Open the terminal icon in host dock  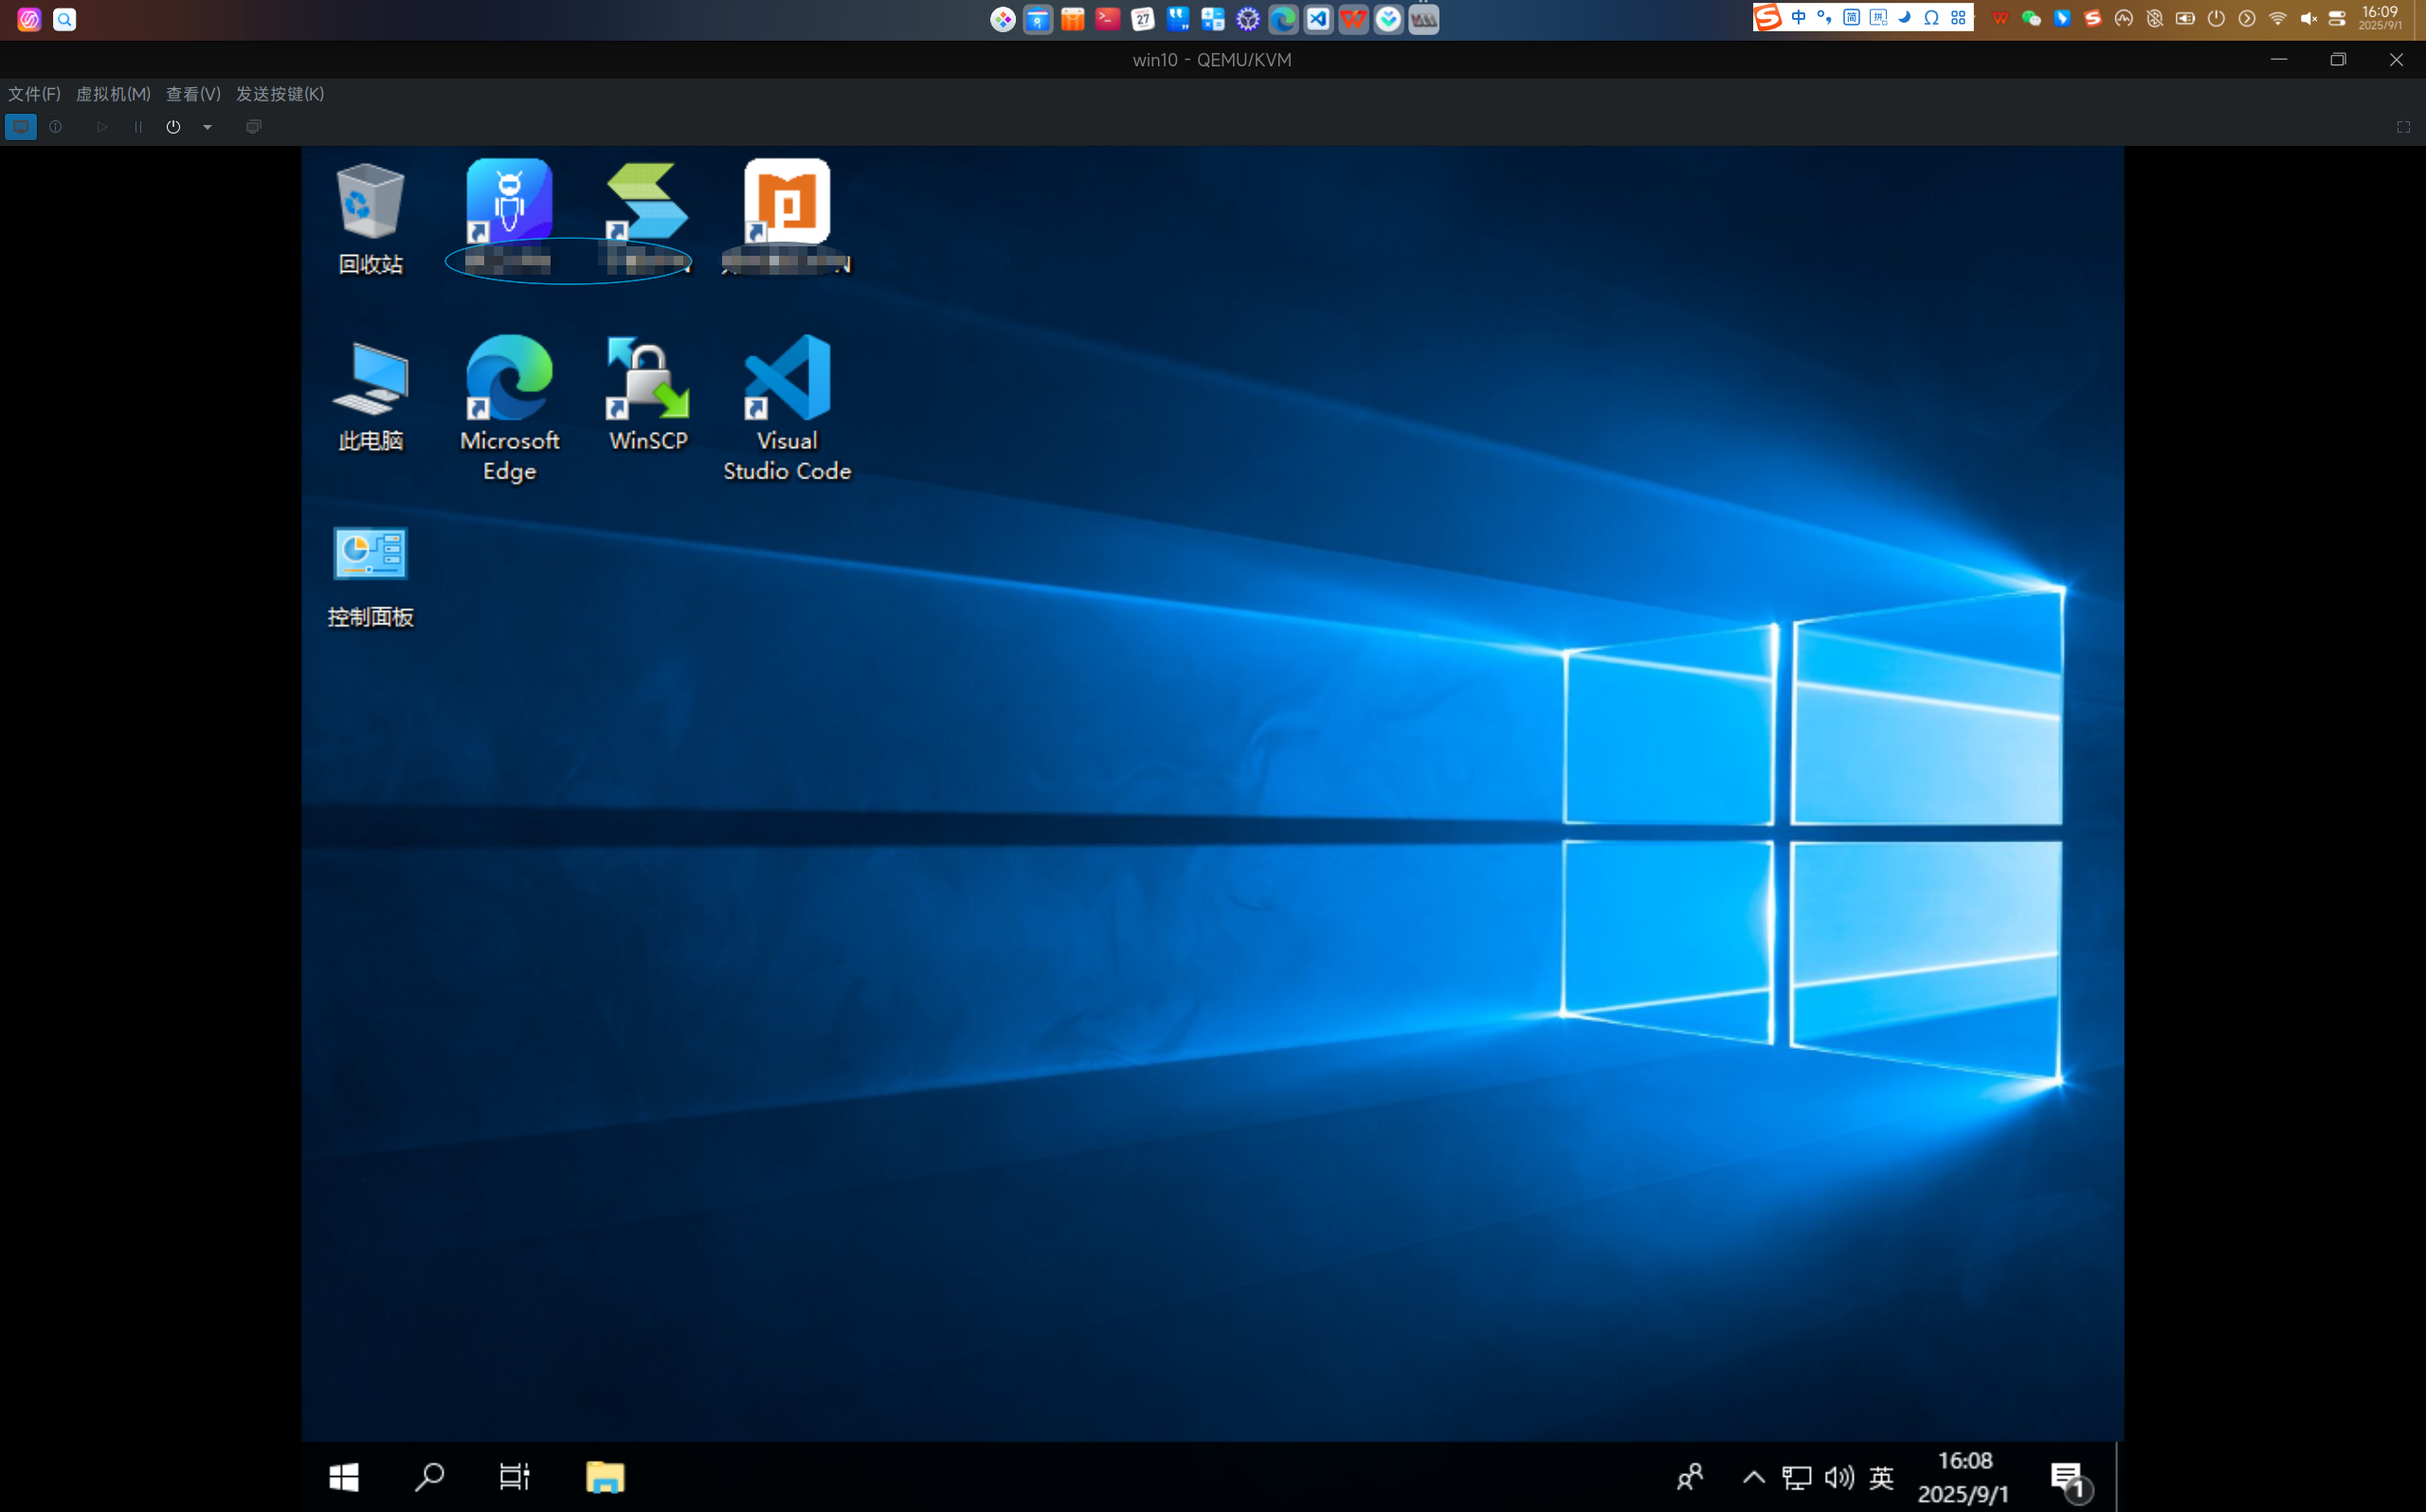(1108, 19)
